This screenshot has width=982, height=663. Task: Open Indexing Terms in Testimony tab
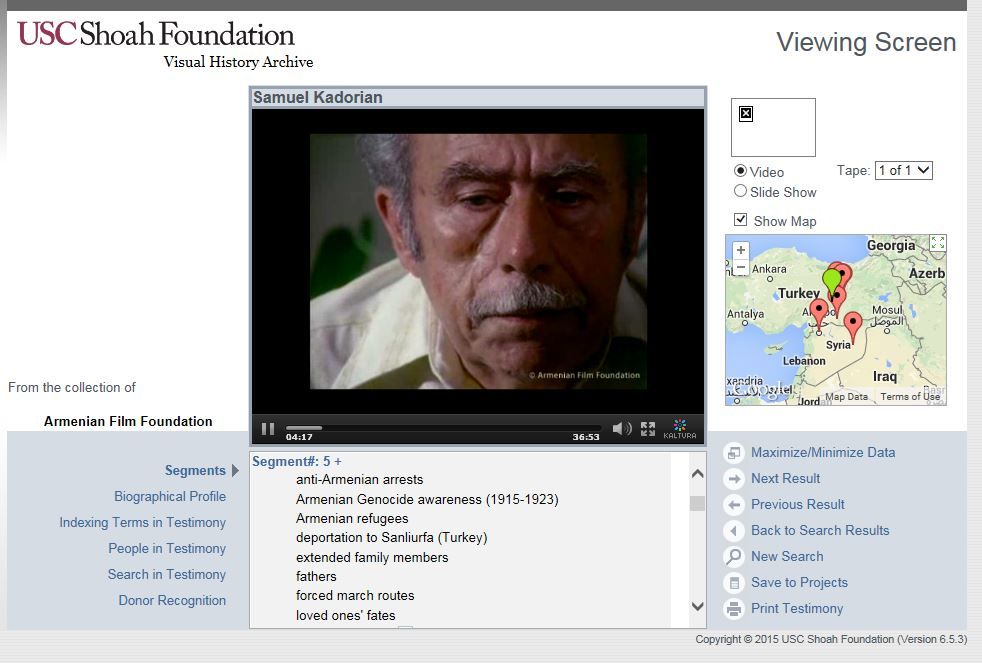click(142, 523)
